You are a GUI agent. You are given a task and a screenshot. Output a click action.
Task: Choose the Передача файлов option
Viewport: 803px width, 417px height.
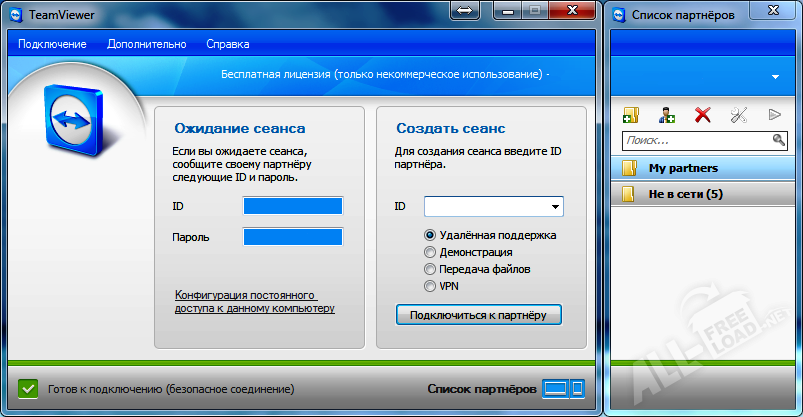[x=431, y=269]
